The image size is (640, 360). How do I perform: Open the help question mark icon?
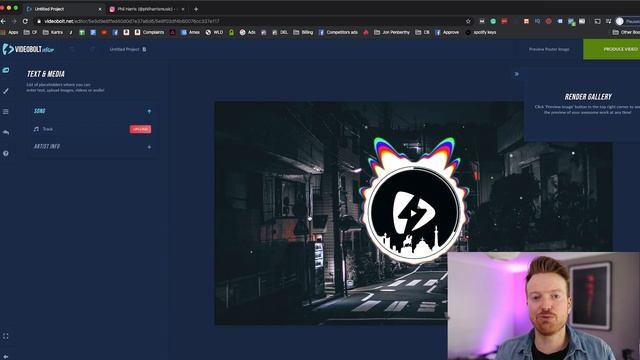pyautogui.click(x=6, y=153)
